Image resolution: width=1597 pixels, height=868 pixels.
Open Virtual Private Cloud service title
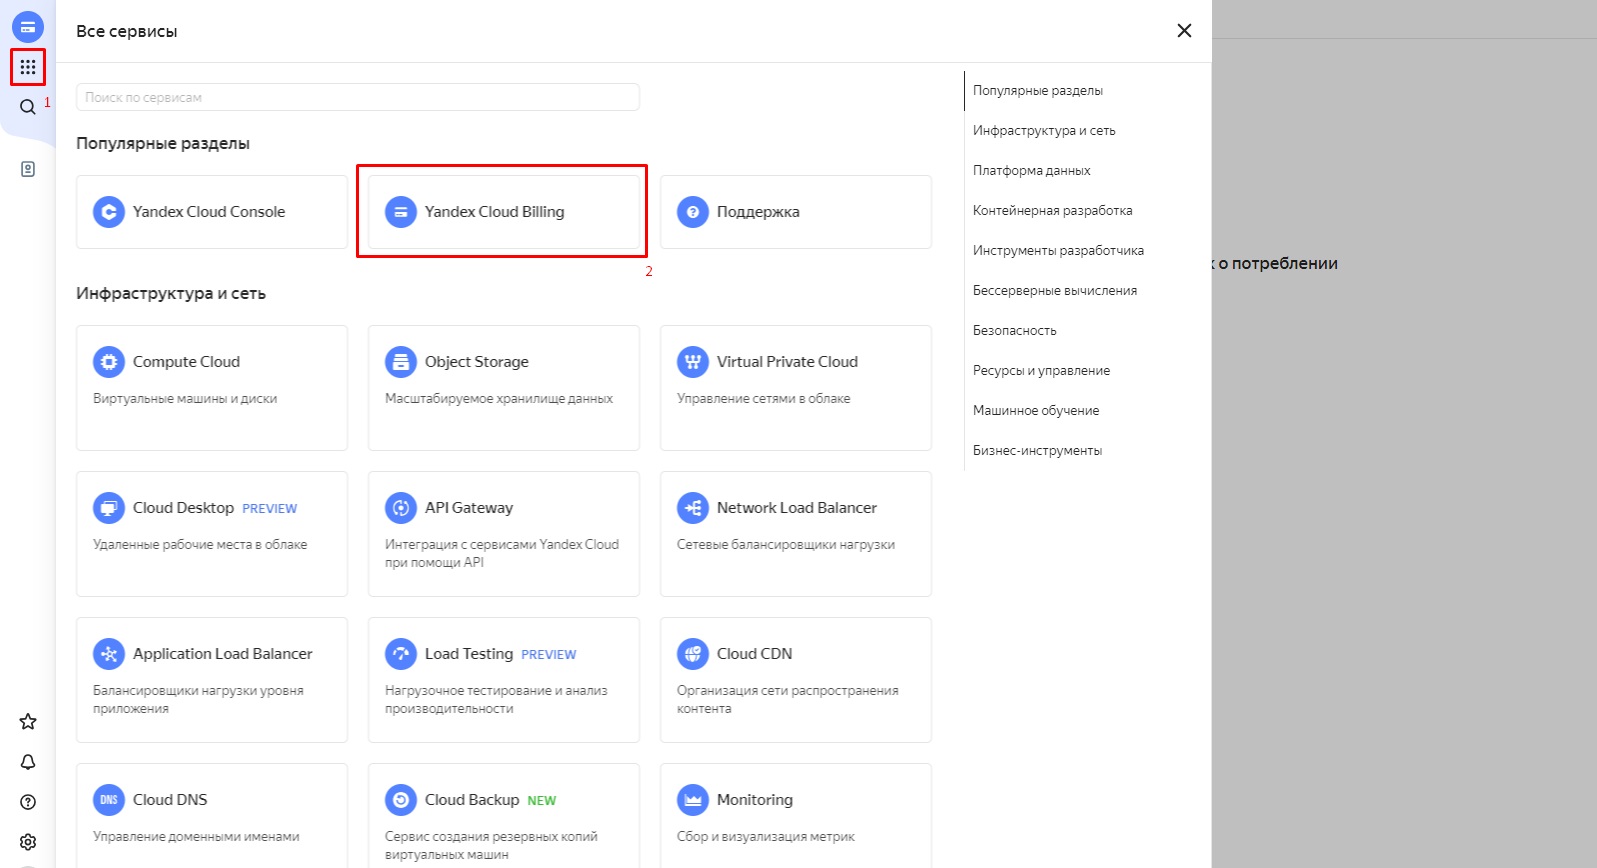click(x=787, y=362)
